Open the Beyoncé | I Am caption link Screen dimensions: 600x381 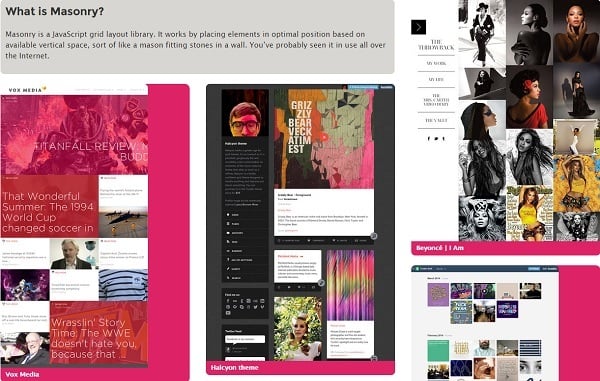tap(440, 248)
